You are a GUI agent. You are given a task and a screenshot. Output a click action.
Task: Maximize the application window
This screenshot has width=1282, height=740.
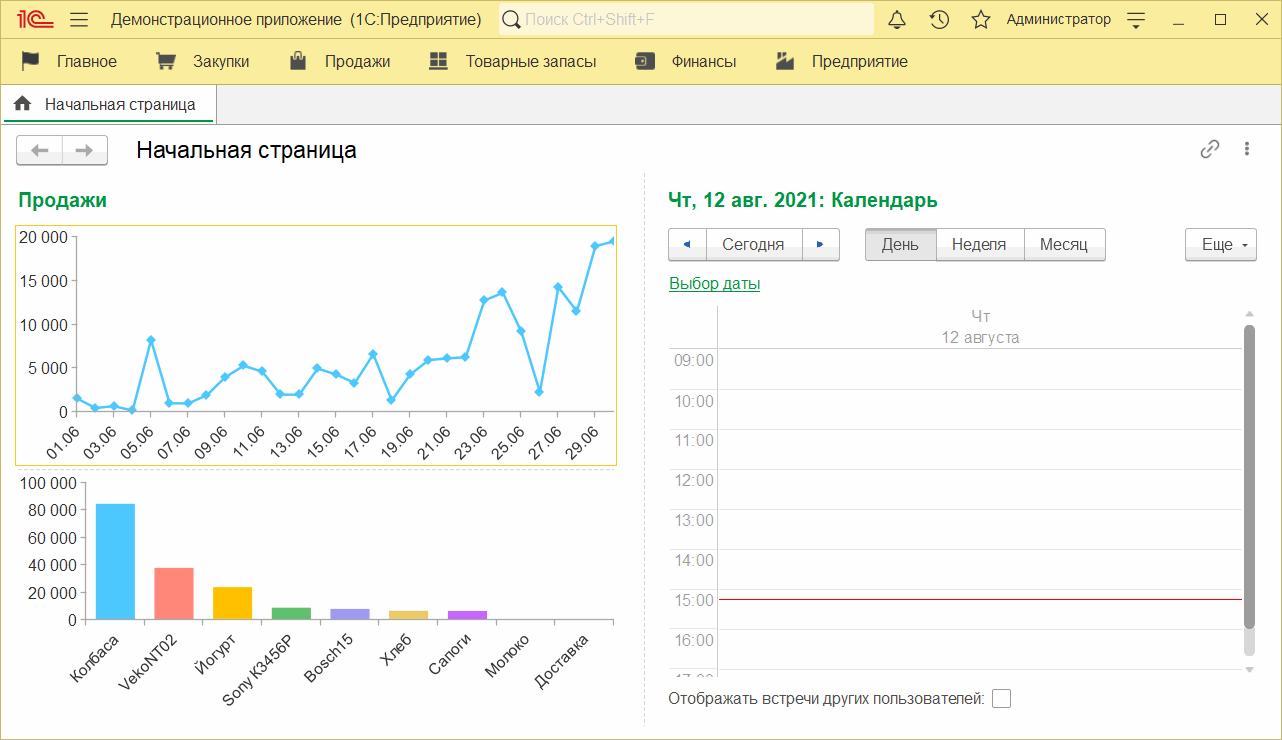1220,20
